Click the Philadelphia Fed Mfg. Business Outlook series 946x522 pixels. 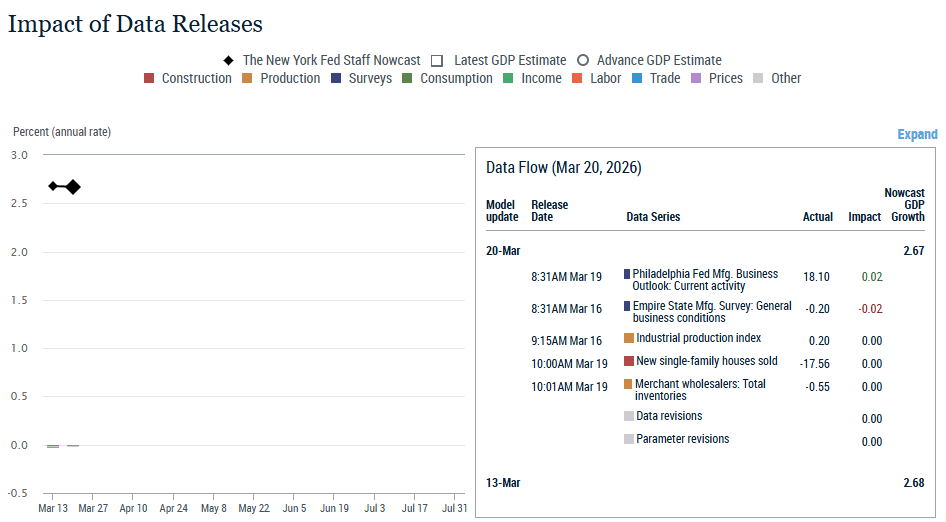coord(704,280)
